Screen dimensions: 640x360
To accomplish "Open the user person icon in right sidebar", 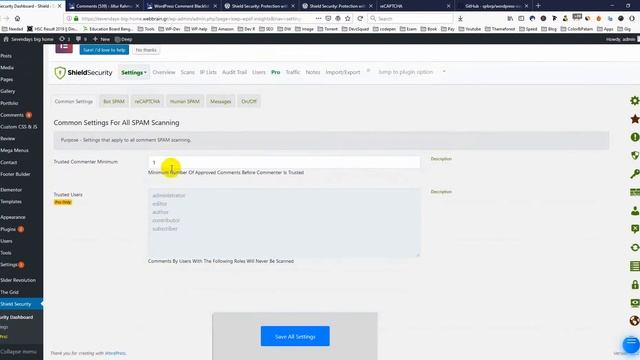I will tap(635, 211).
